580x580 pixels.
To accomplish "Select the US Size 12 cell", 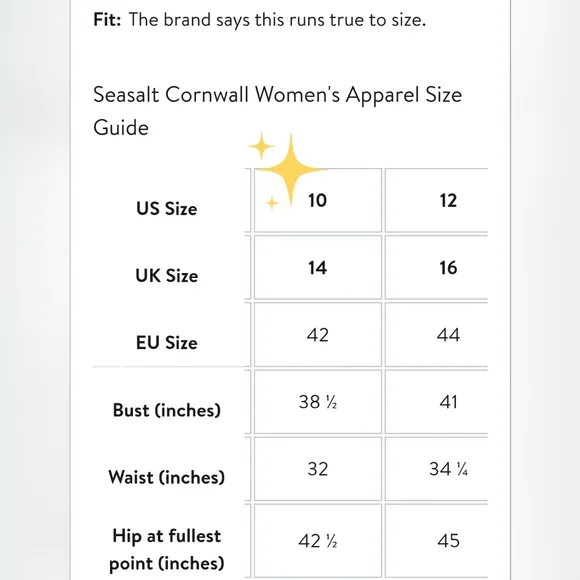I will click(436, 200).
